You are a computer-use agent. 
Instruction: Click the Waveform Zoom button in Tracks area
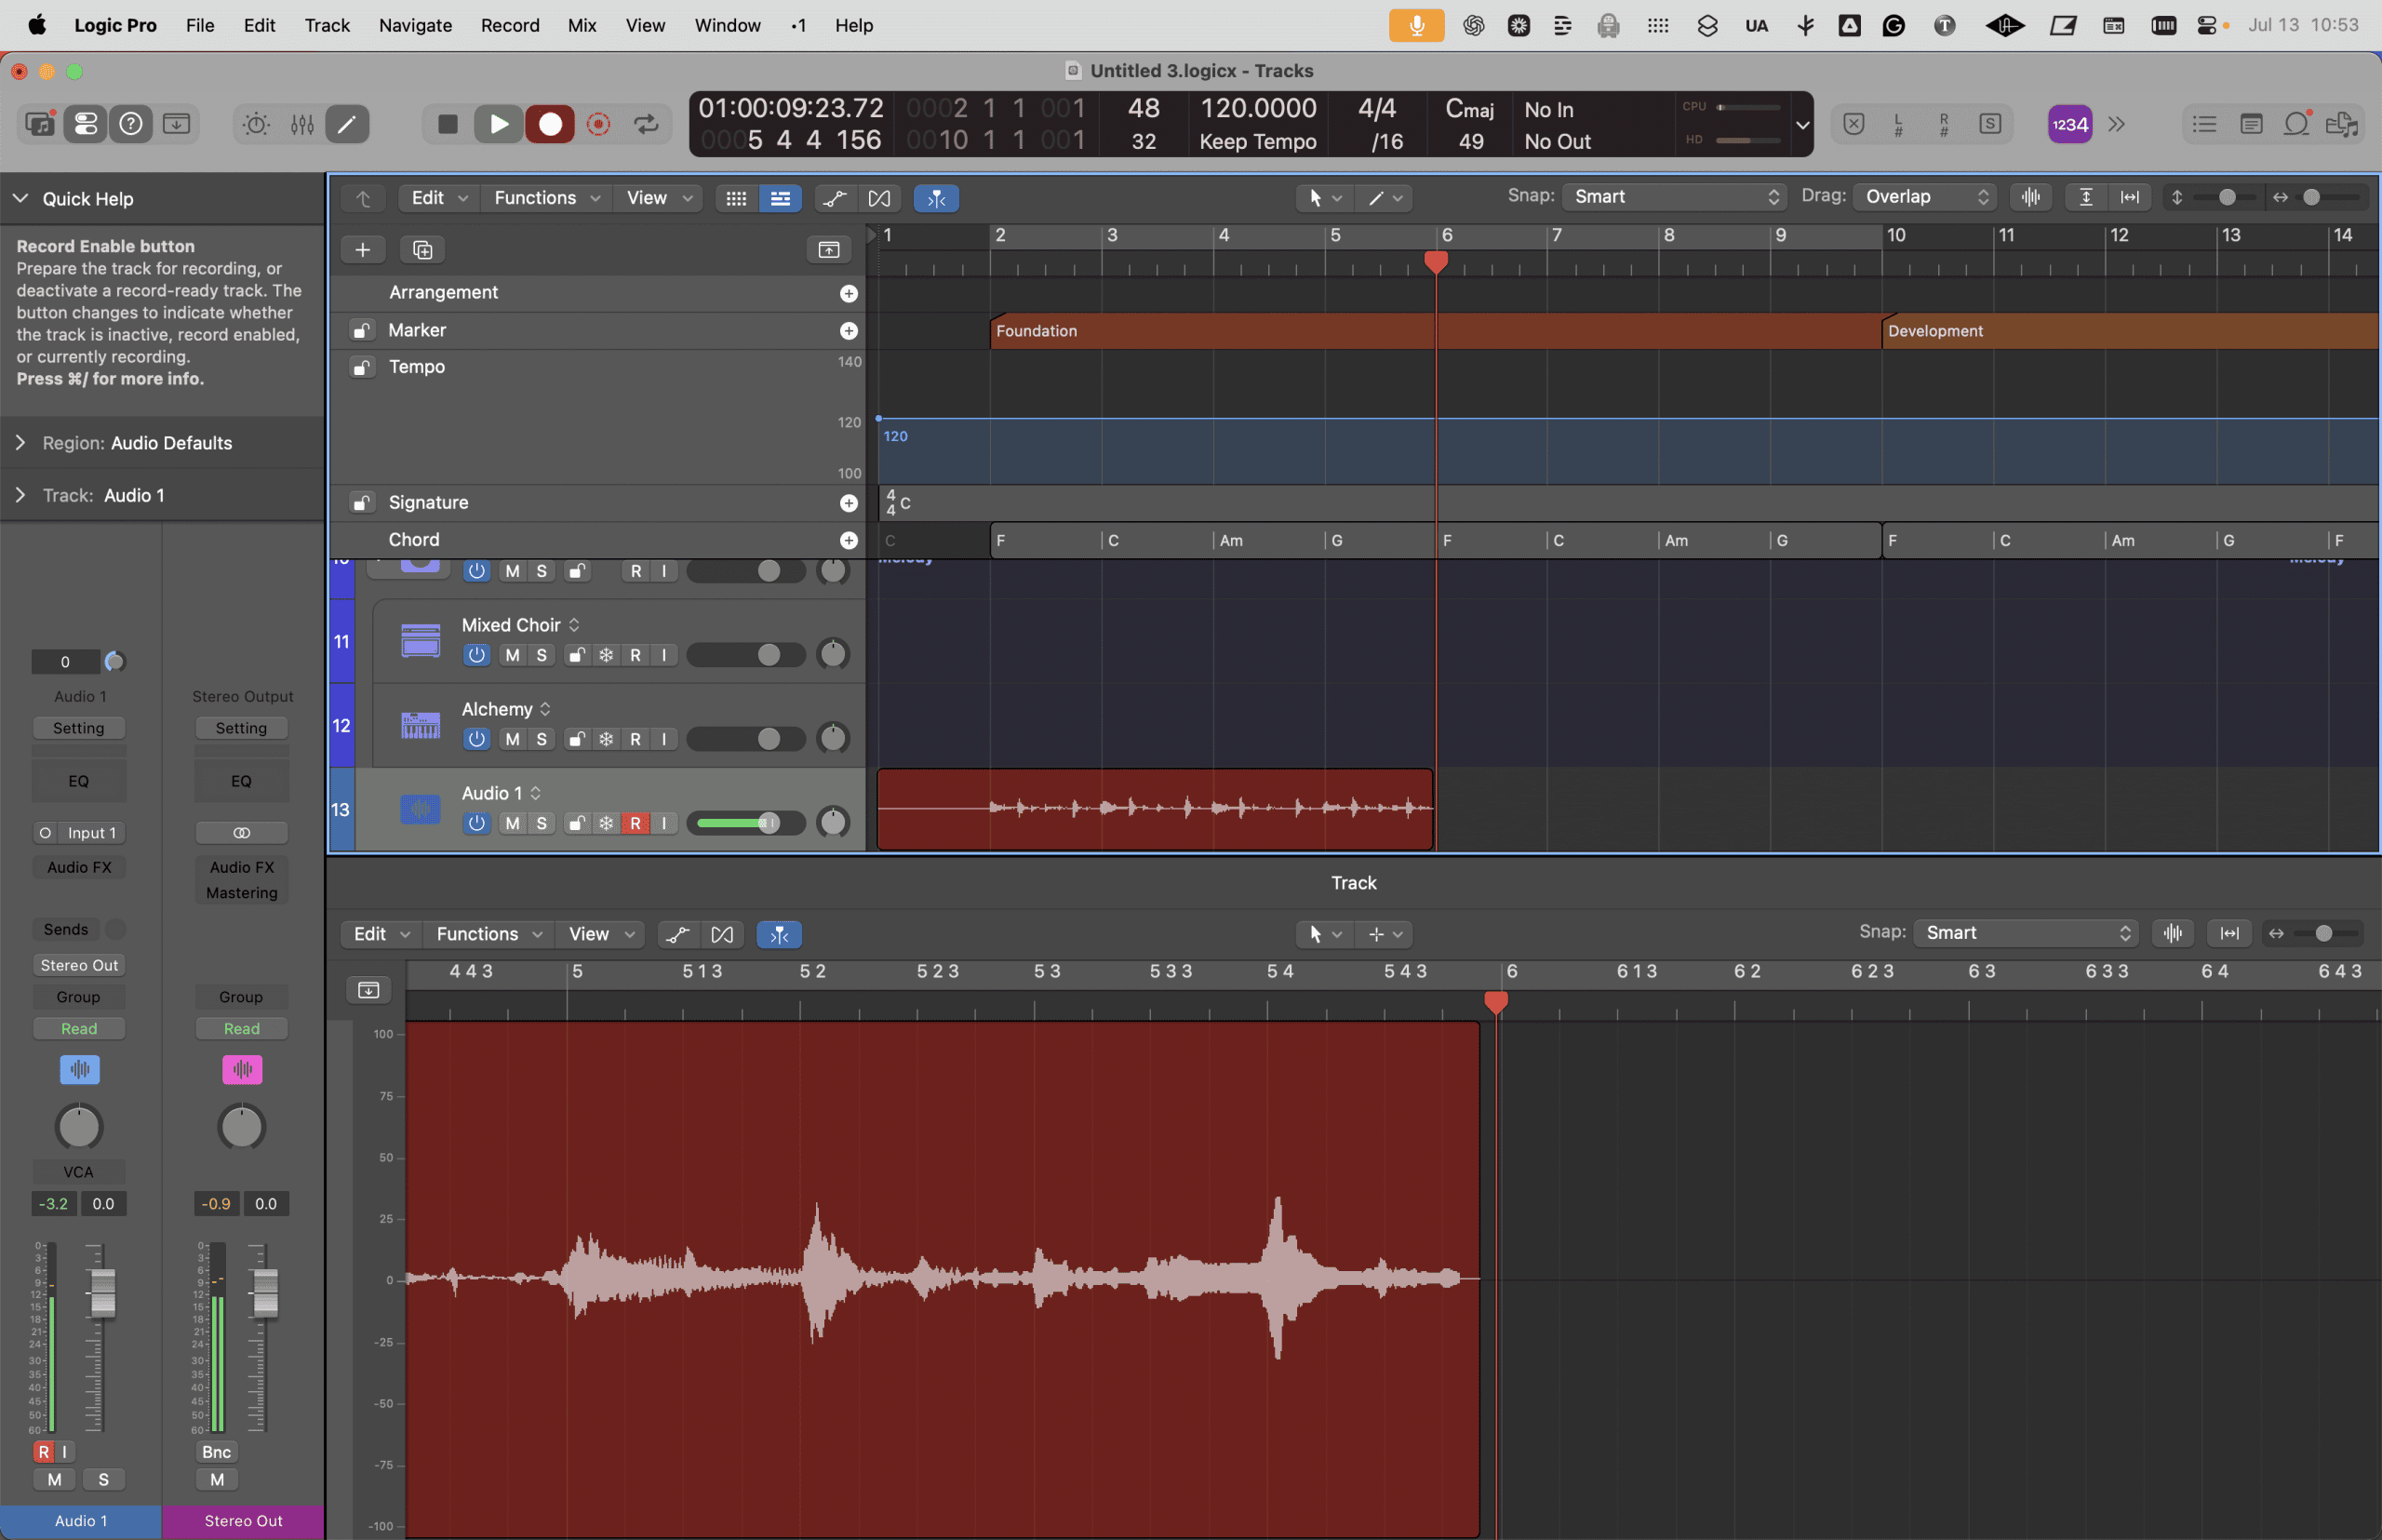point(2030,197)
